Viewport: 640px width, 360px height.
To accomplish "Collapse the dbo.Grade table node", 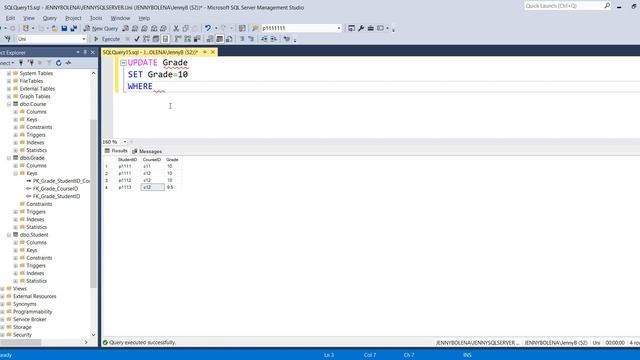I will pyautogui.click(x=9, y=158).
